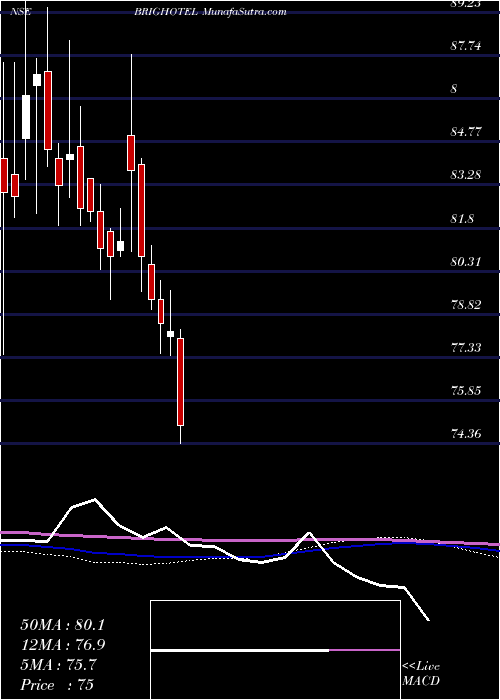Click the 77.33 price axis label
This screenshot has height=700, width=500.
pyautogui.click(x=466, y=347)
